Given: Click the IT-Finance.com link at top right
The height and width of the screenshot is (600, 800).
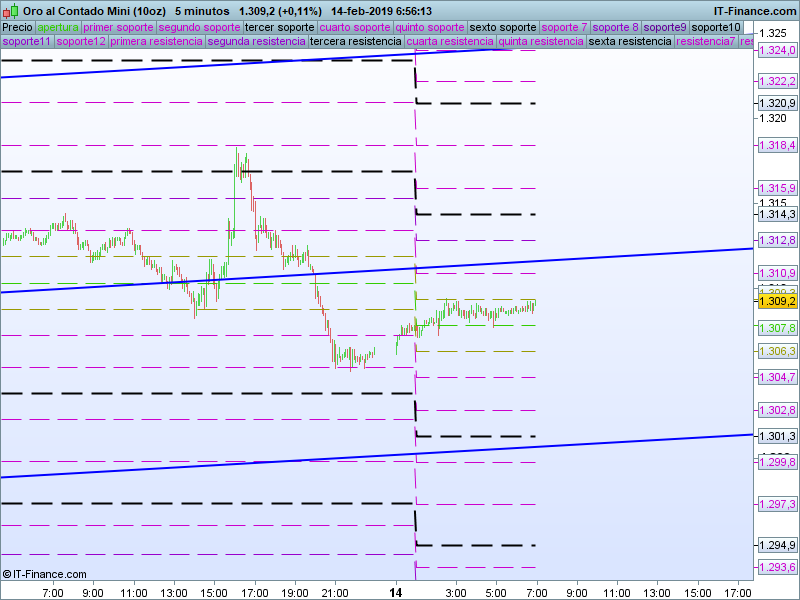Looking at the screenshot, I should [x=756, y=10].
